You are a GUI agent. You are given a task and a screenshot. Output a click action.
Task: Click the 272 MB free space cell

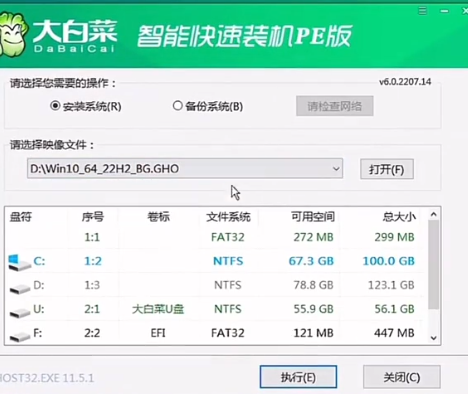[x=313, y=237]
